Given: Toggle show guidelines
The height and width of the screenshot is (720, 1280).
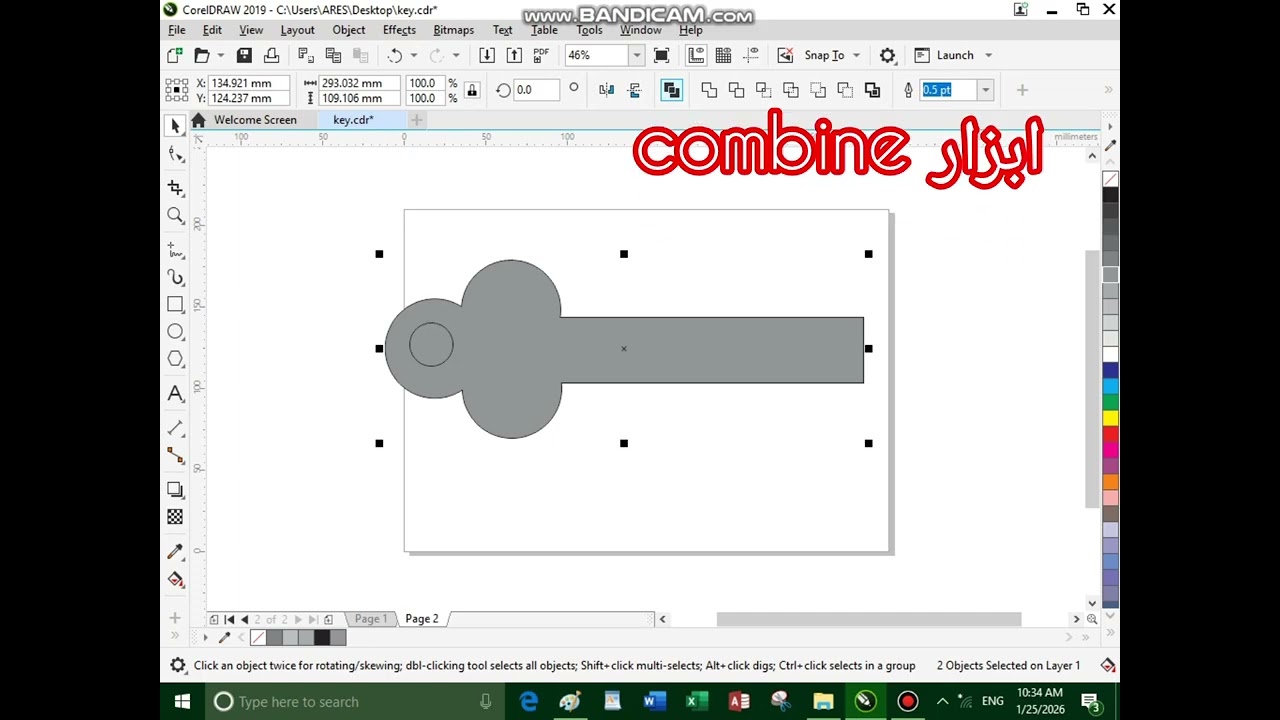Looking at the screenshot, I should point(750,56).
